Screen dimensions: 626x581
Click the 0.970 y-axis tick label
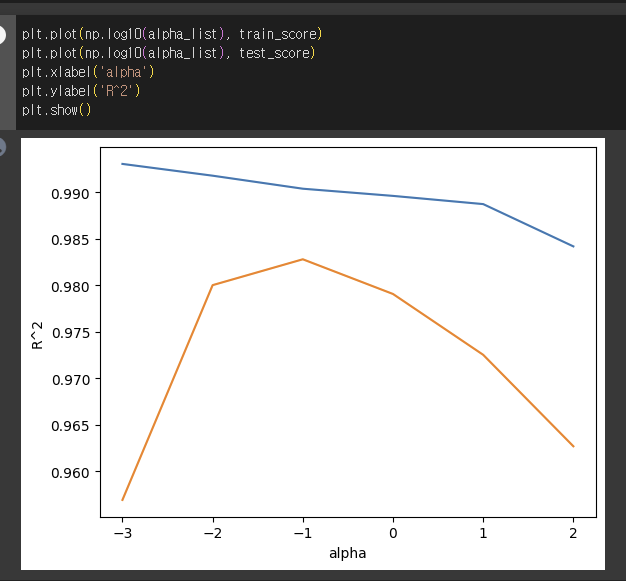coord(70,380)
